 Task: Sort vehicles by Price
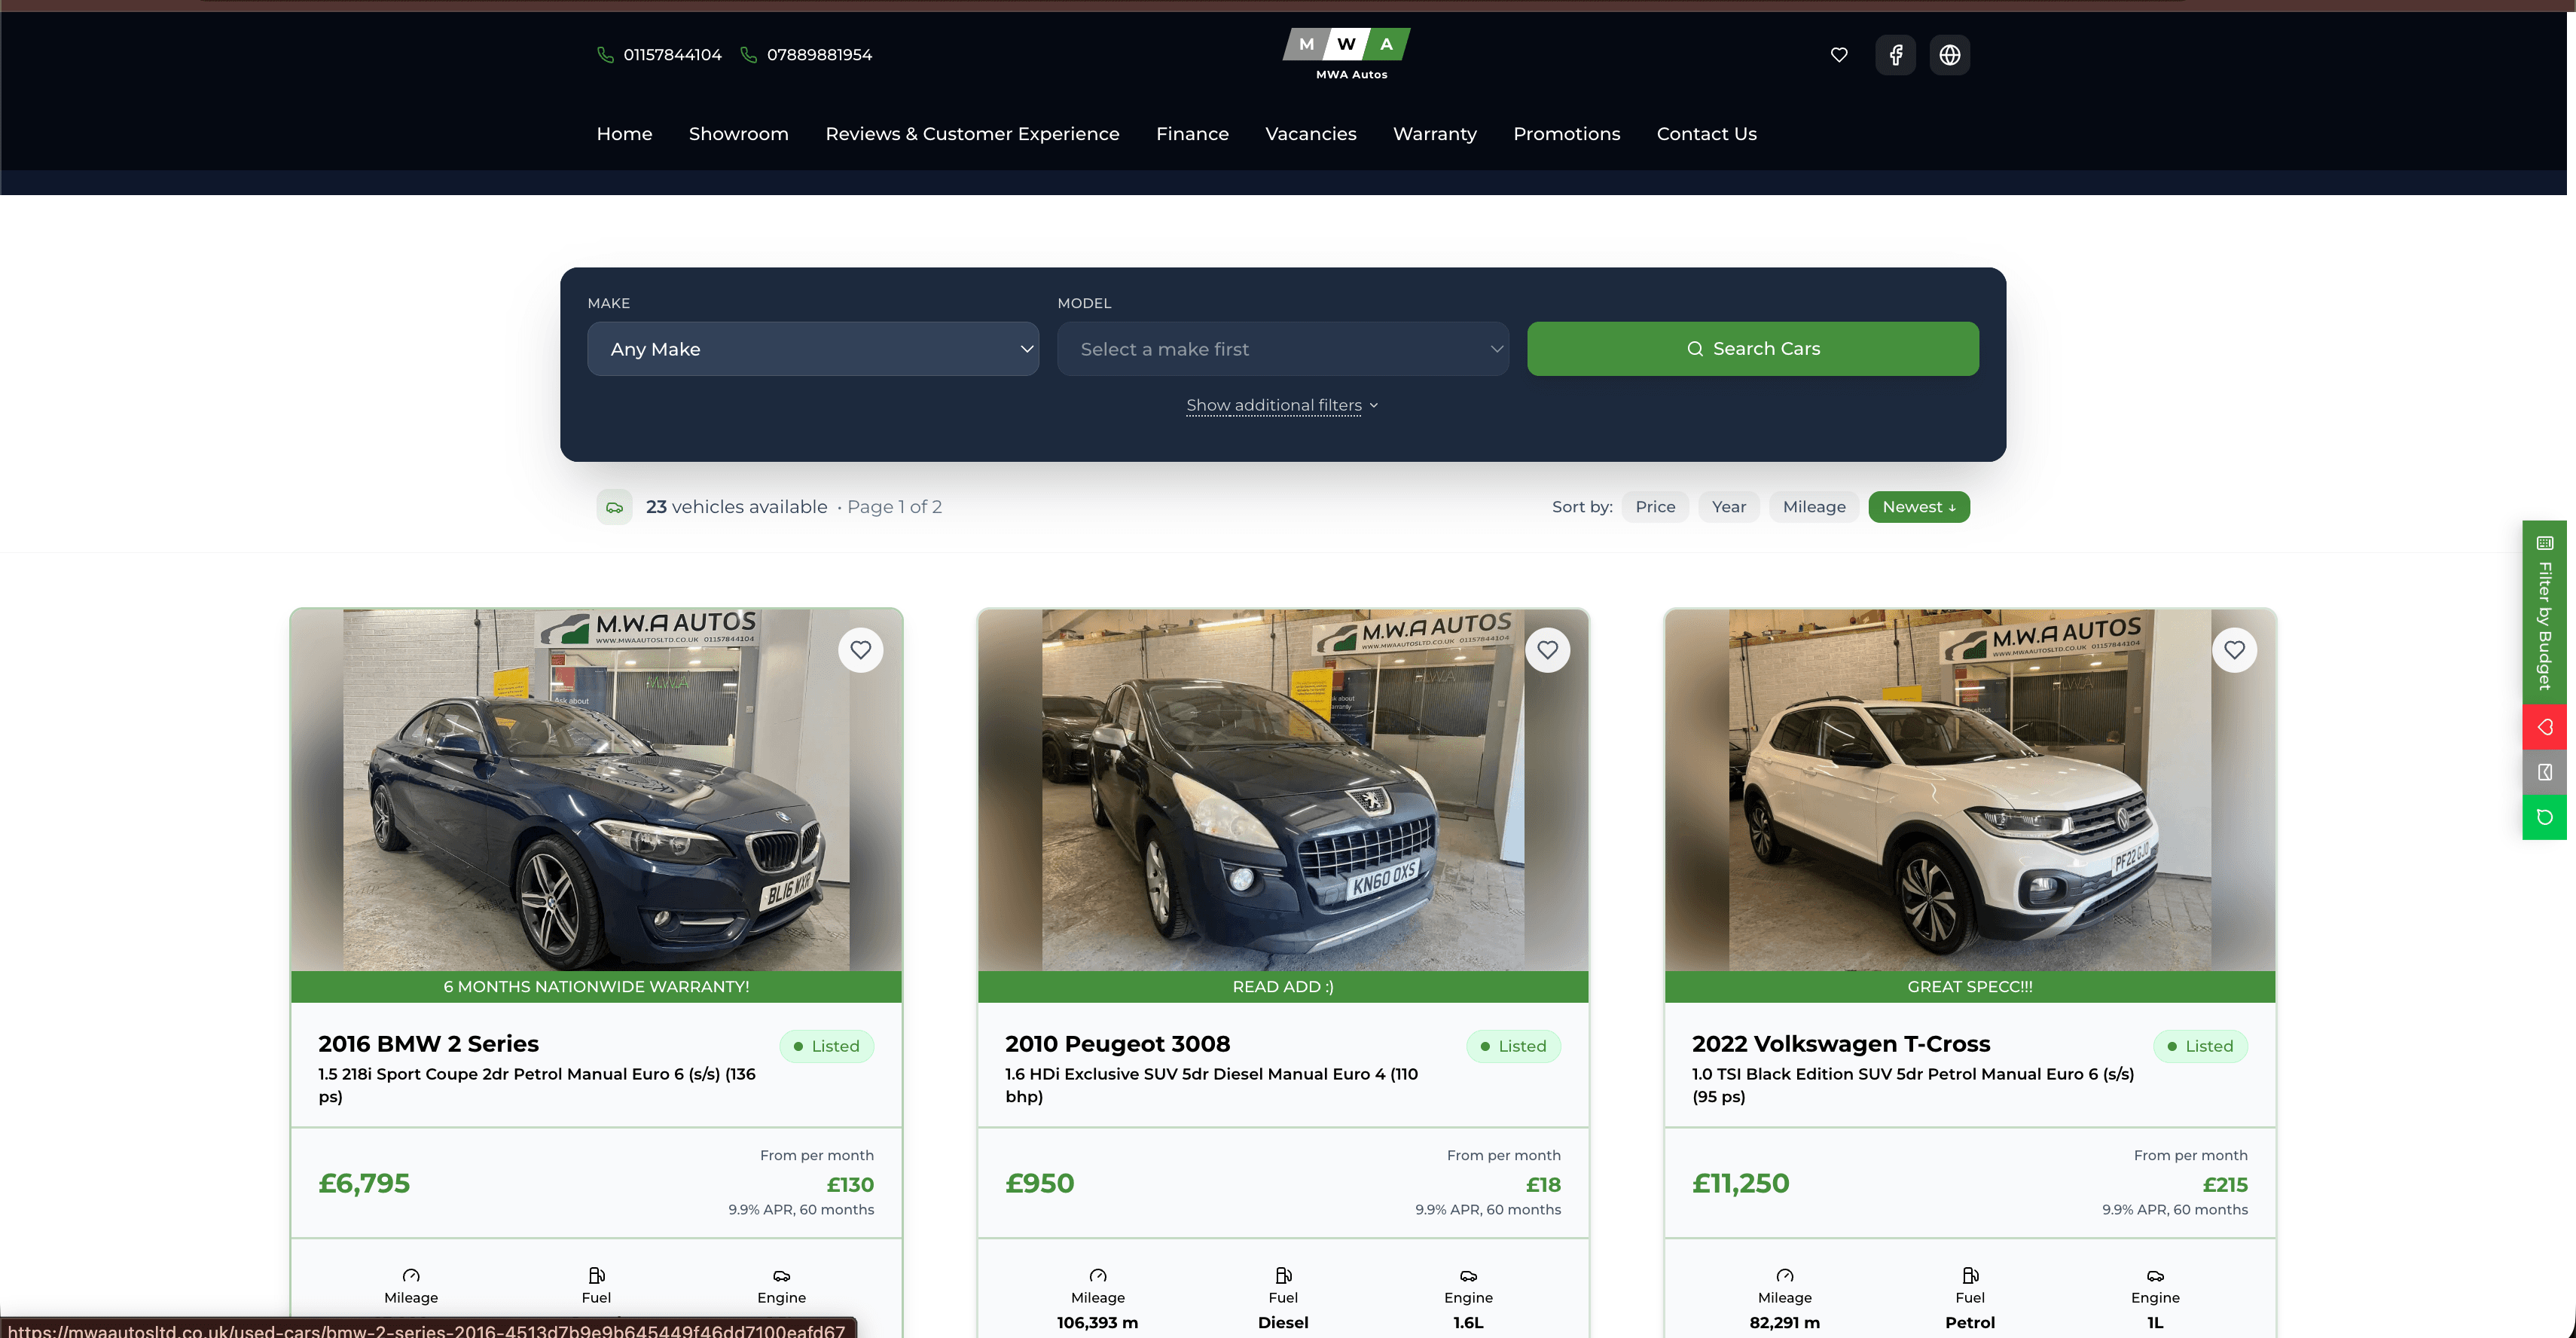coord(1655,507)
